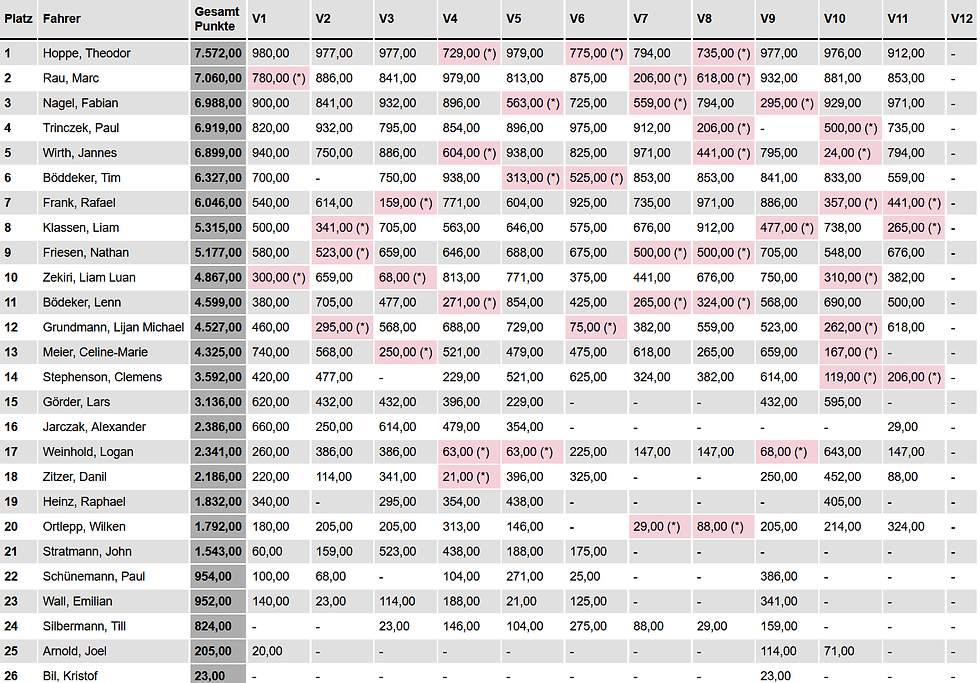This screenshot has width=980, height=683.
Task: Click highlighted V10 cell 24,00 (*)
Action: 850,153
